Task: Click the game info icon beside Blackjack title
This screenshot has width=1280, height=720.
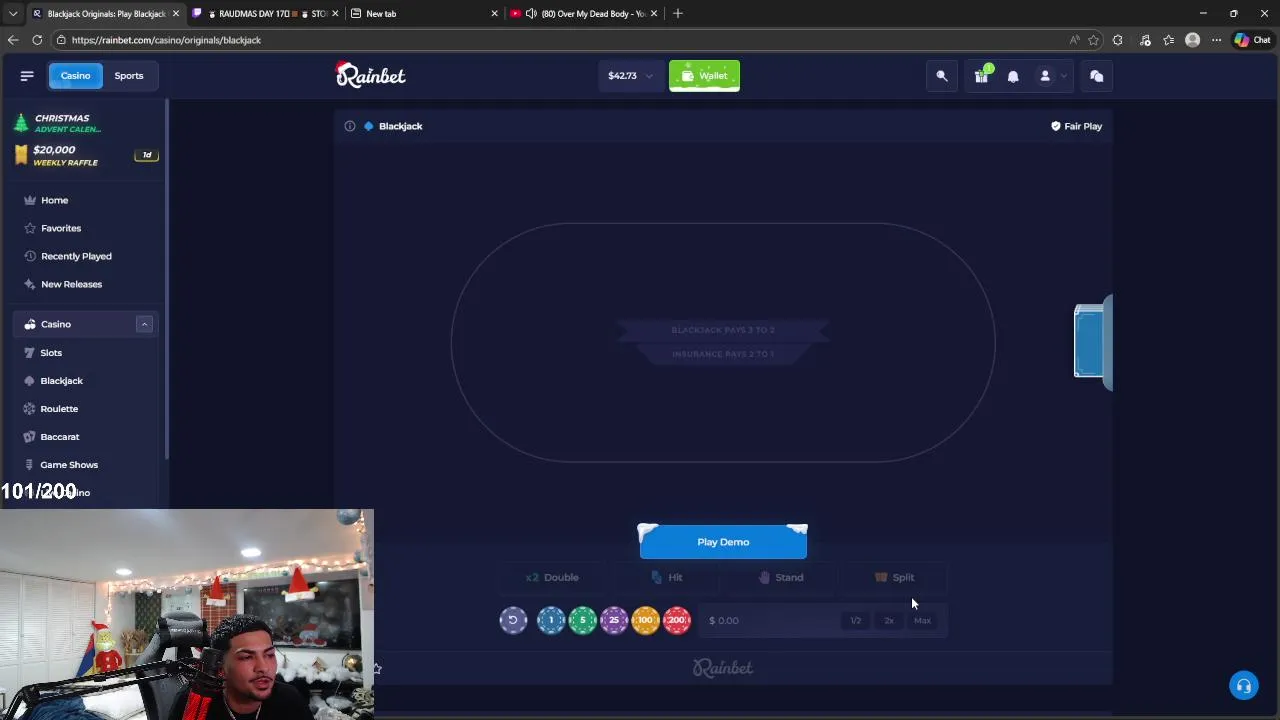Action: point(350,126)
